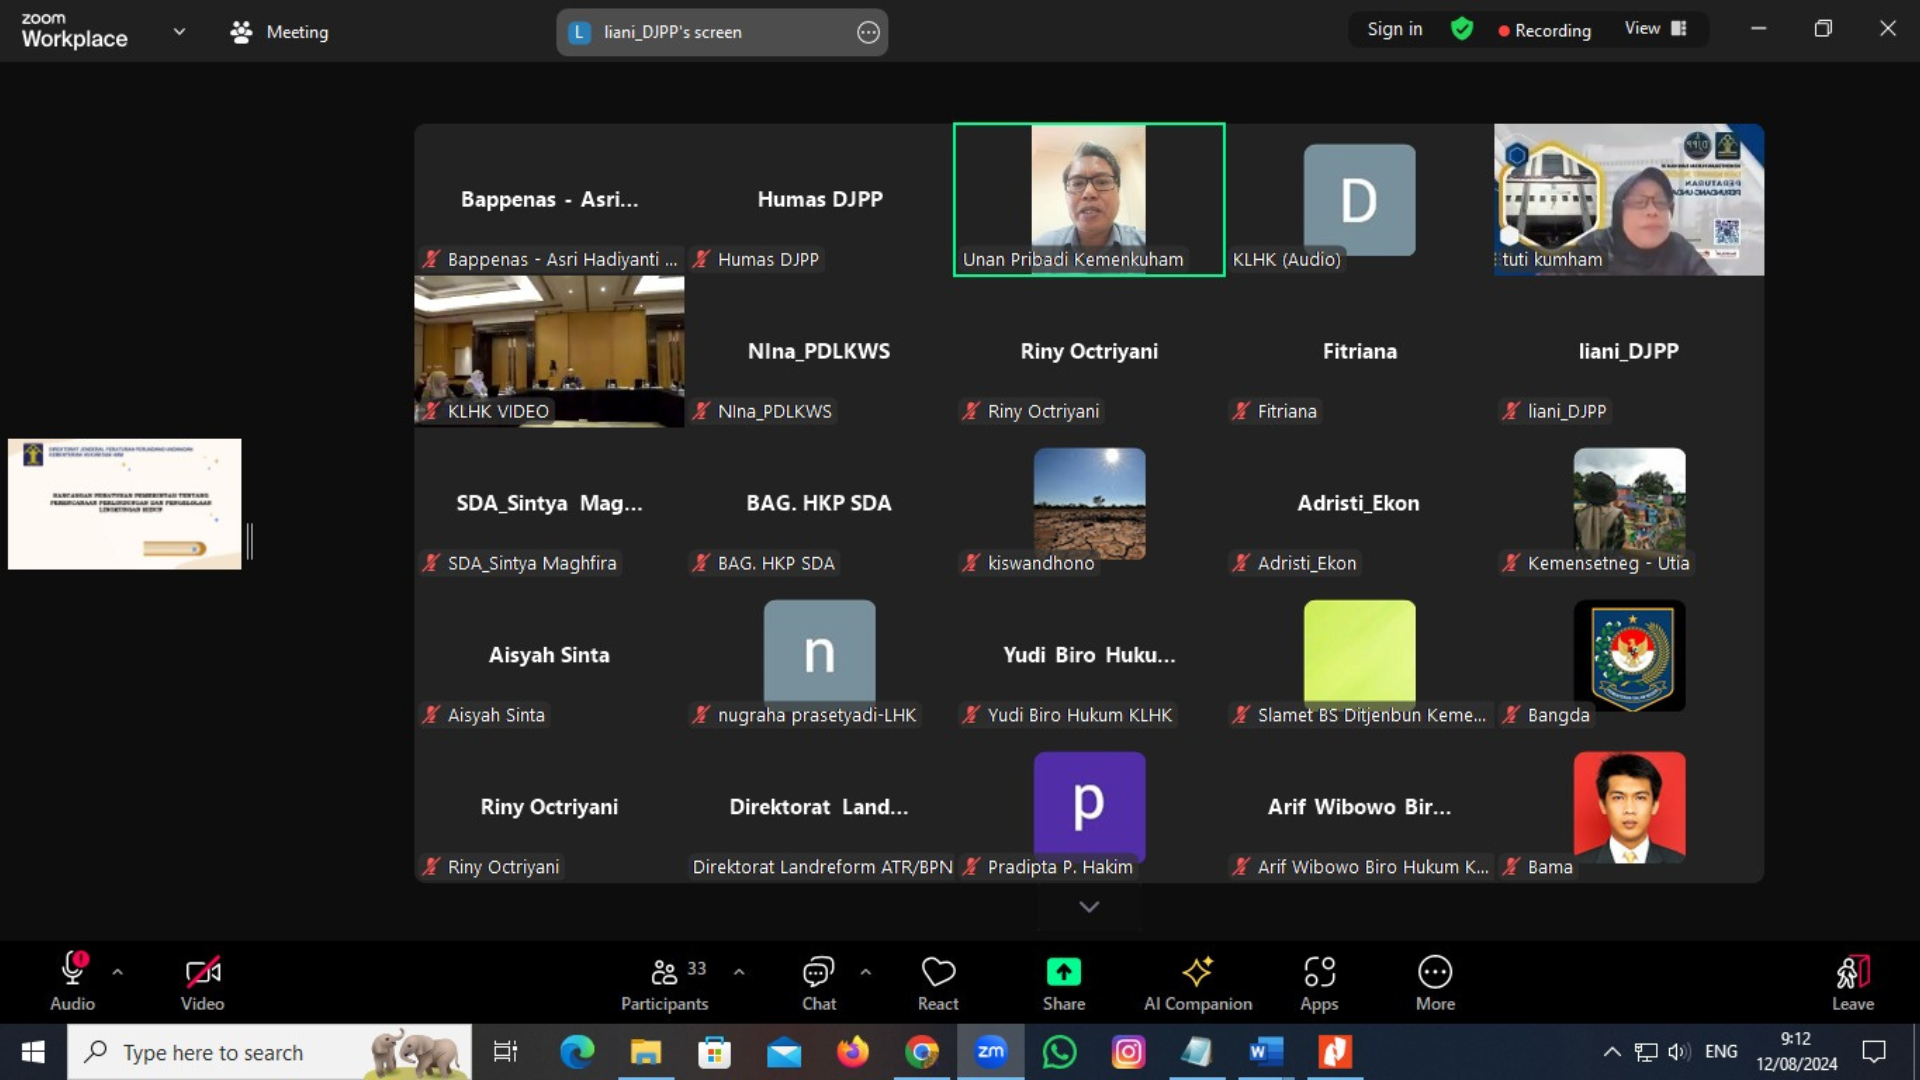Click Pradipta P. Hakim purple avatar
Image resolution: width=1920 pixels, height=1080 pixels.
[x=1089, y=806]
